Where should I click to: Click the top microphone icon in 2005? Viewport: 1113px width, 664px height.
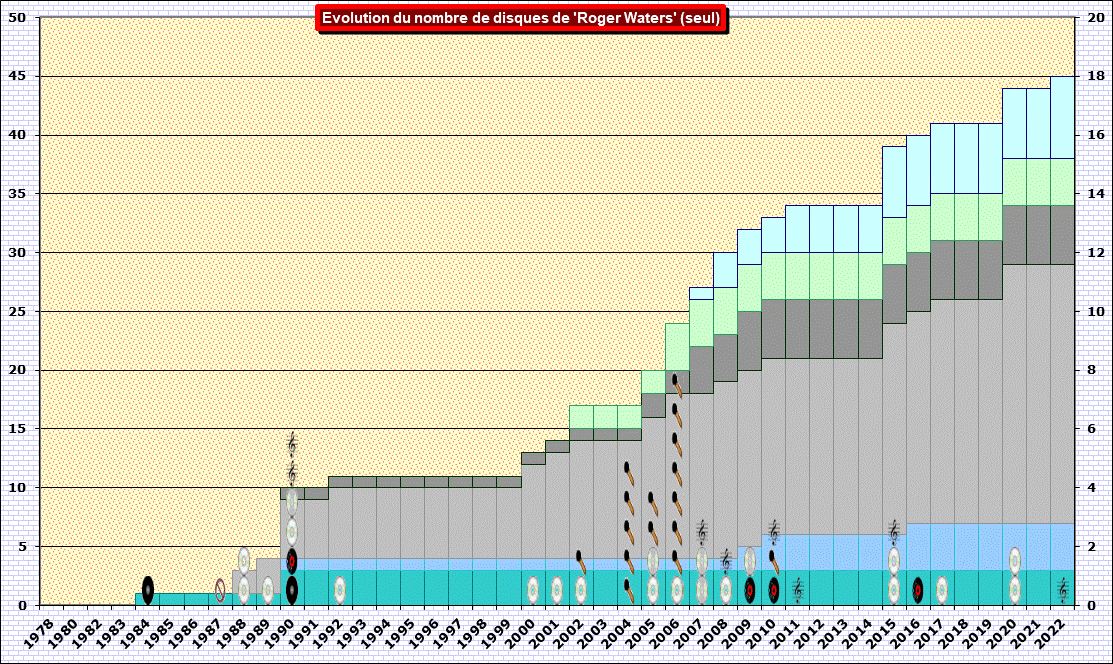pyautogui.click(x=653, y=503)
